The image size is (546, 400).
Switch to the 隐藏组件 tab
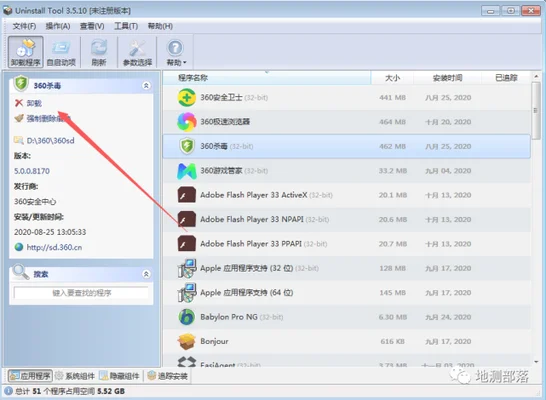pos(119,376)
